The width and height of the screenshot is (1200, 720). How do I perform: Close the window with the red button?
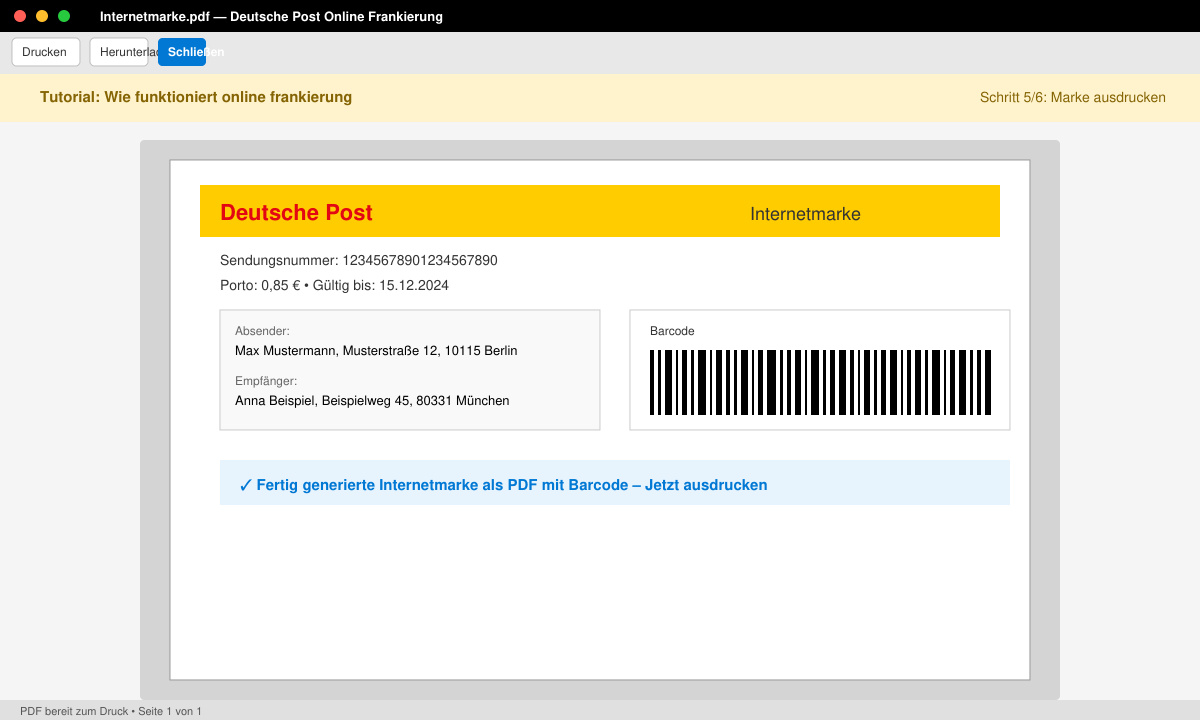20,16
